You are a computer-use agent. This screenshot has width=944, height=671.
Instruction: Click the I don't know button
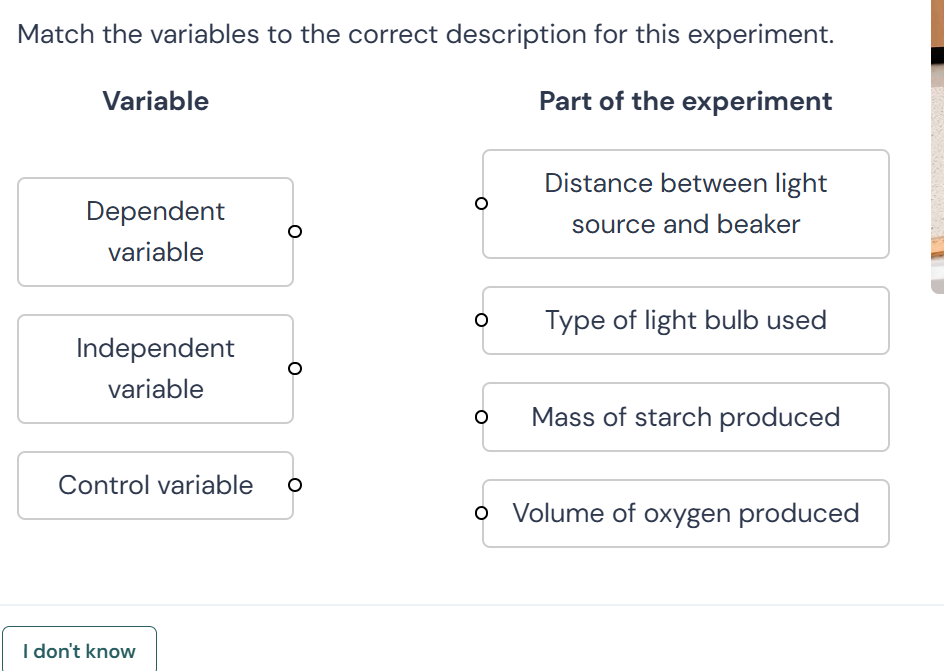(x=79, y=650)
